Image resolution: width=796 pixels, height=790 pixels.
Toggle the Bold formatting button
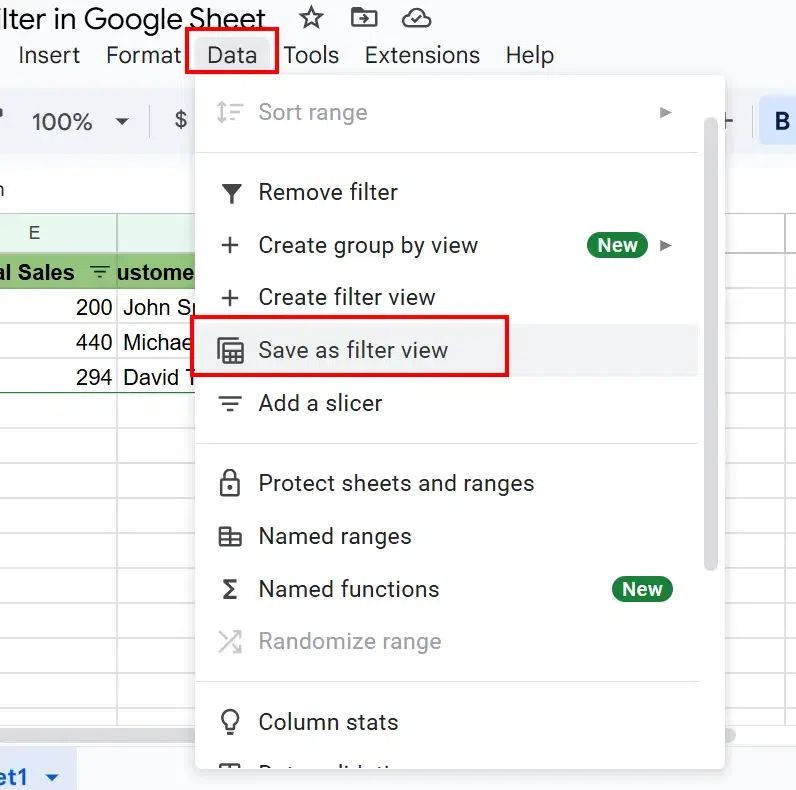(781, 121)
